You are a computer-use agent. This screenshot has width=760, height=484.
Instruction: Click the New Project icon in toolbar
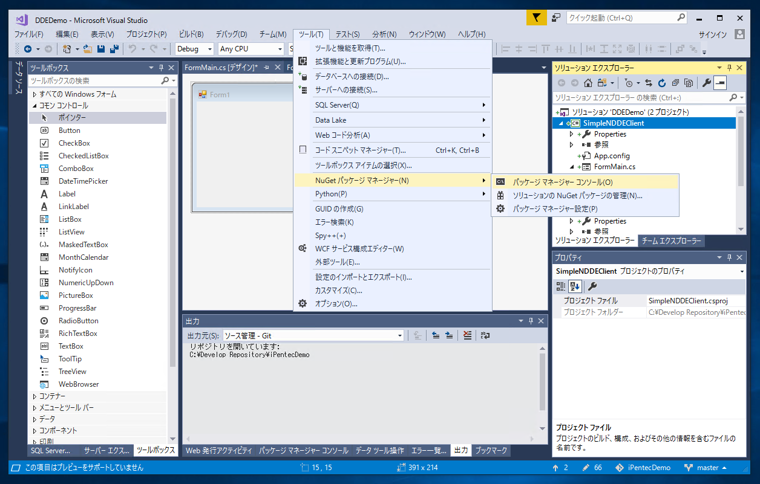pyautogui.click(x=67, y=49)
